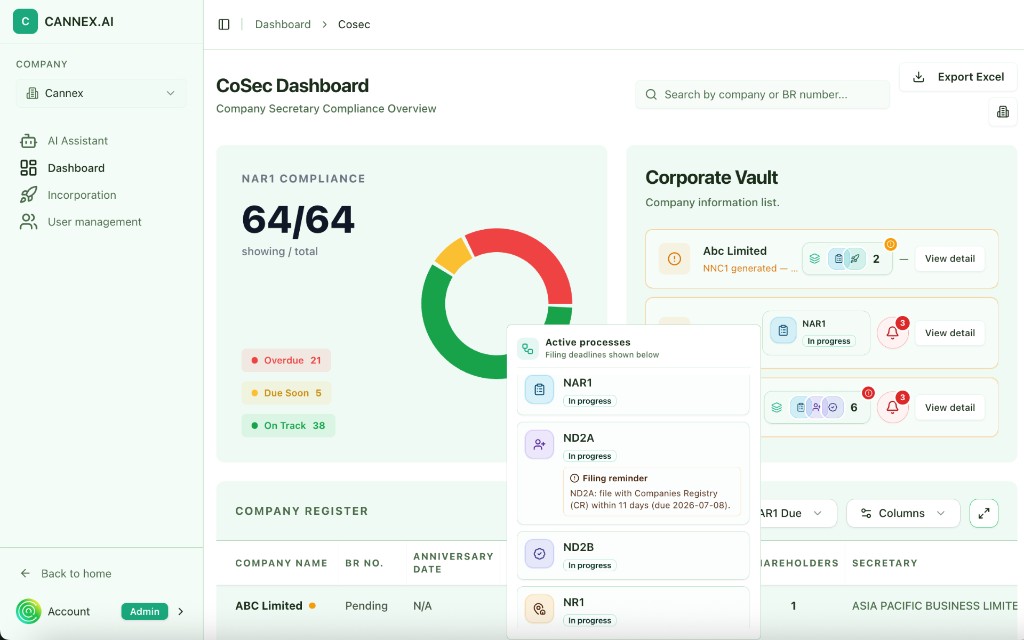Click the Cosec breadcrumb item
1024x640 pixels.
click(354, 24)
